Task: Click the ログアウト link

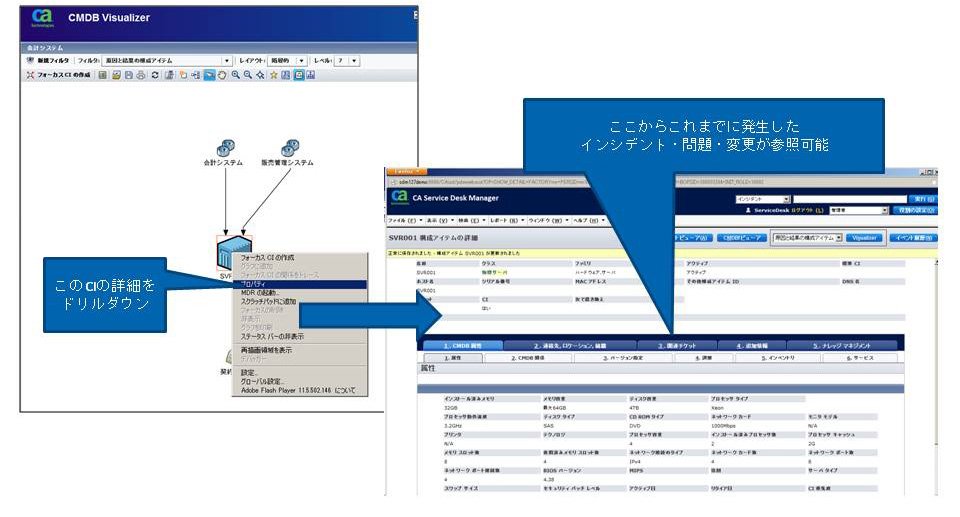Action: (x=807, y=210)
